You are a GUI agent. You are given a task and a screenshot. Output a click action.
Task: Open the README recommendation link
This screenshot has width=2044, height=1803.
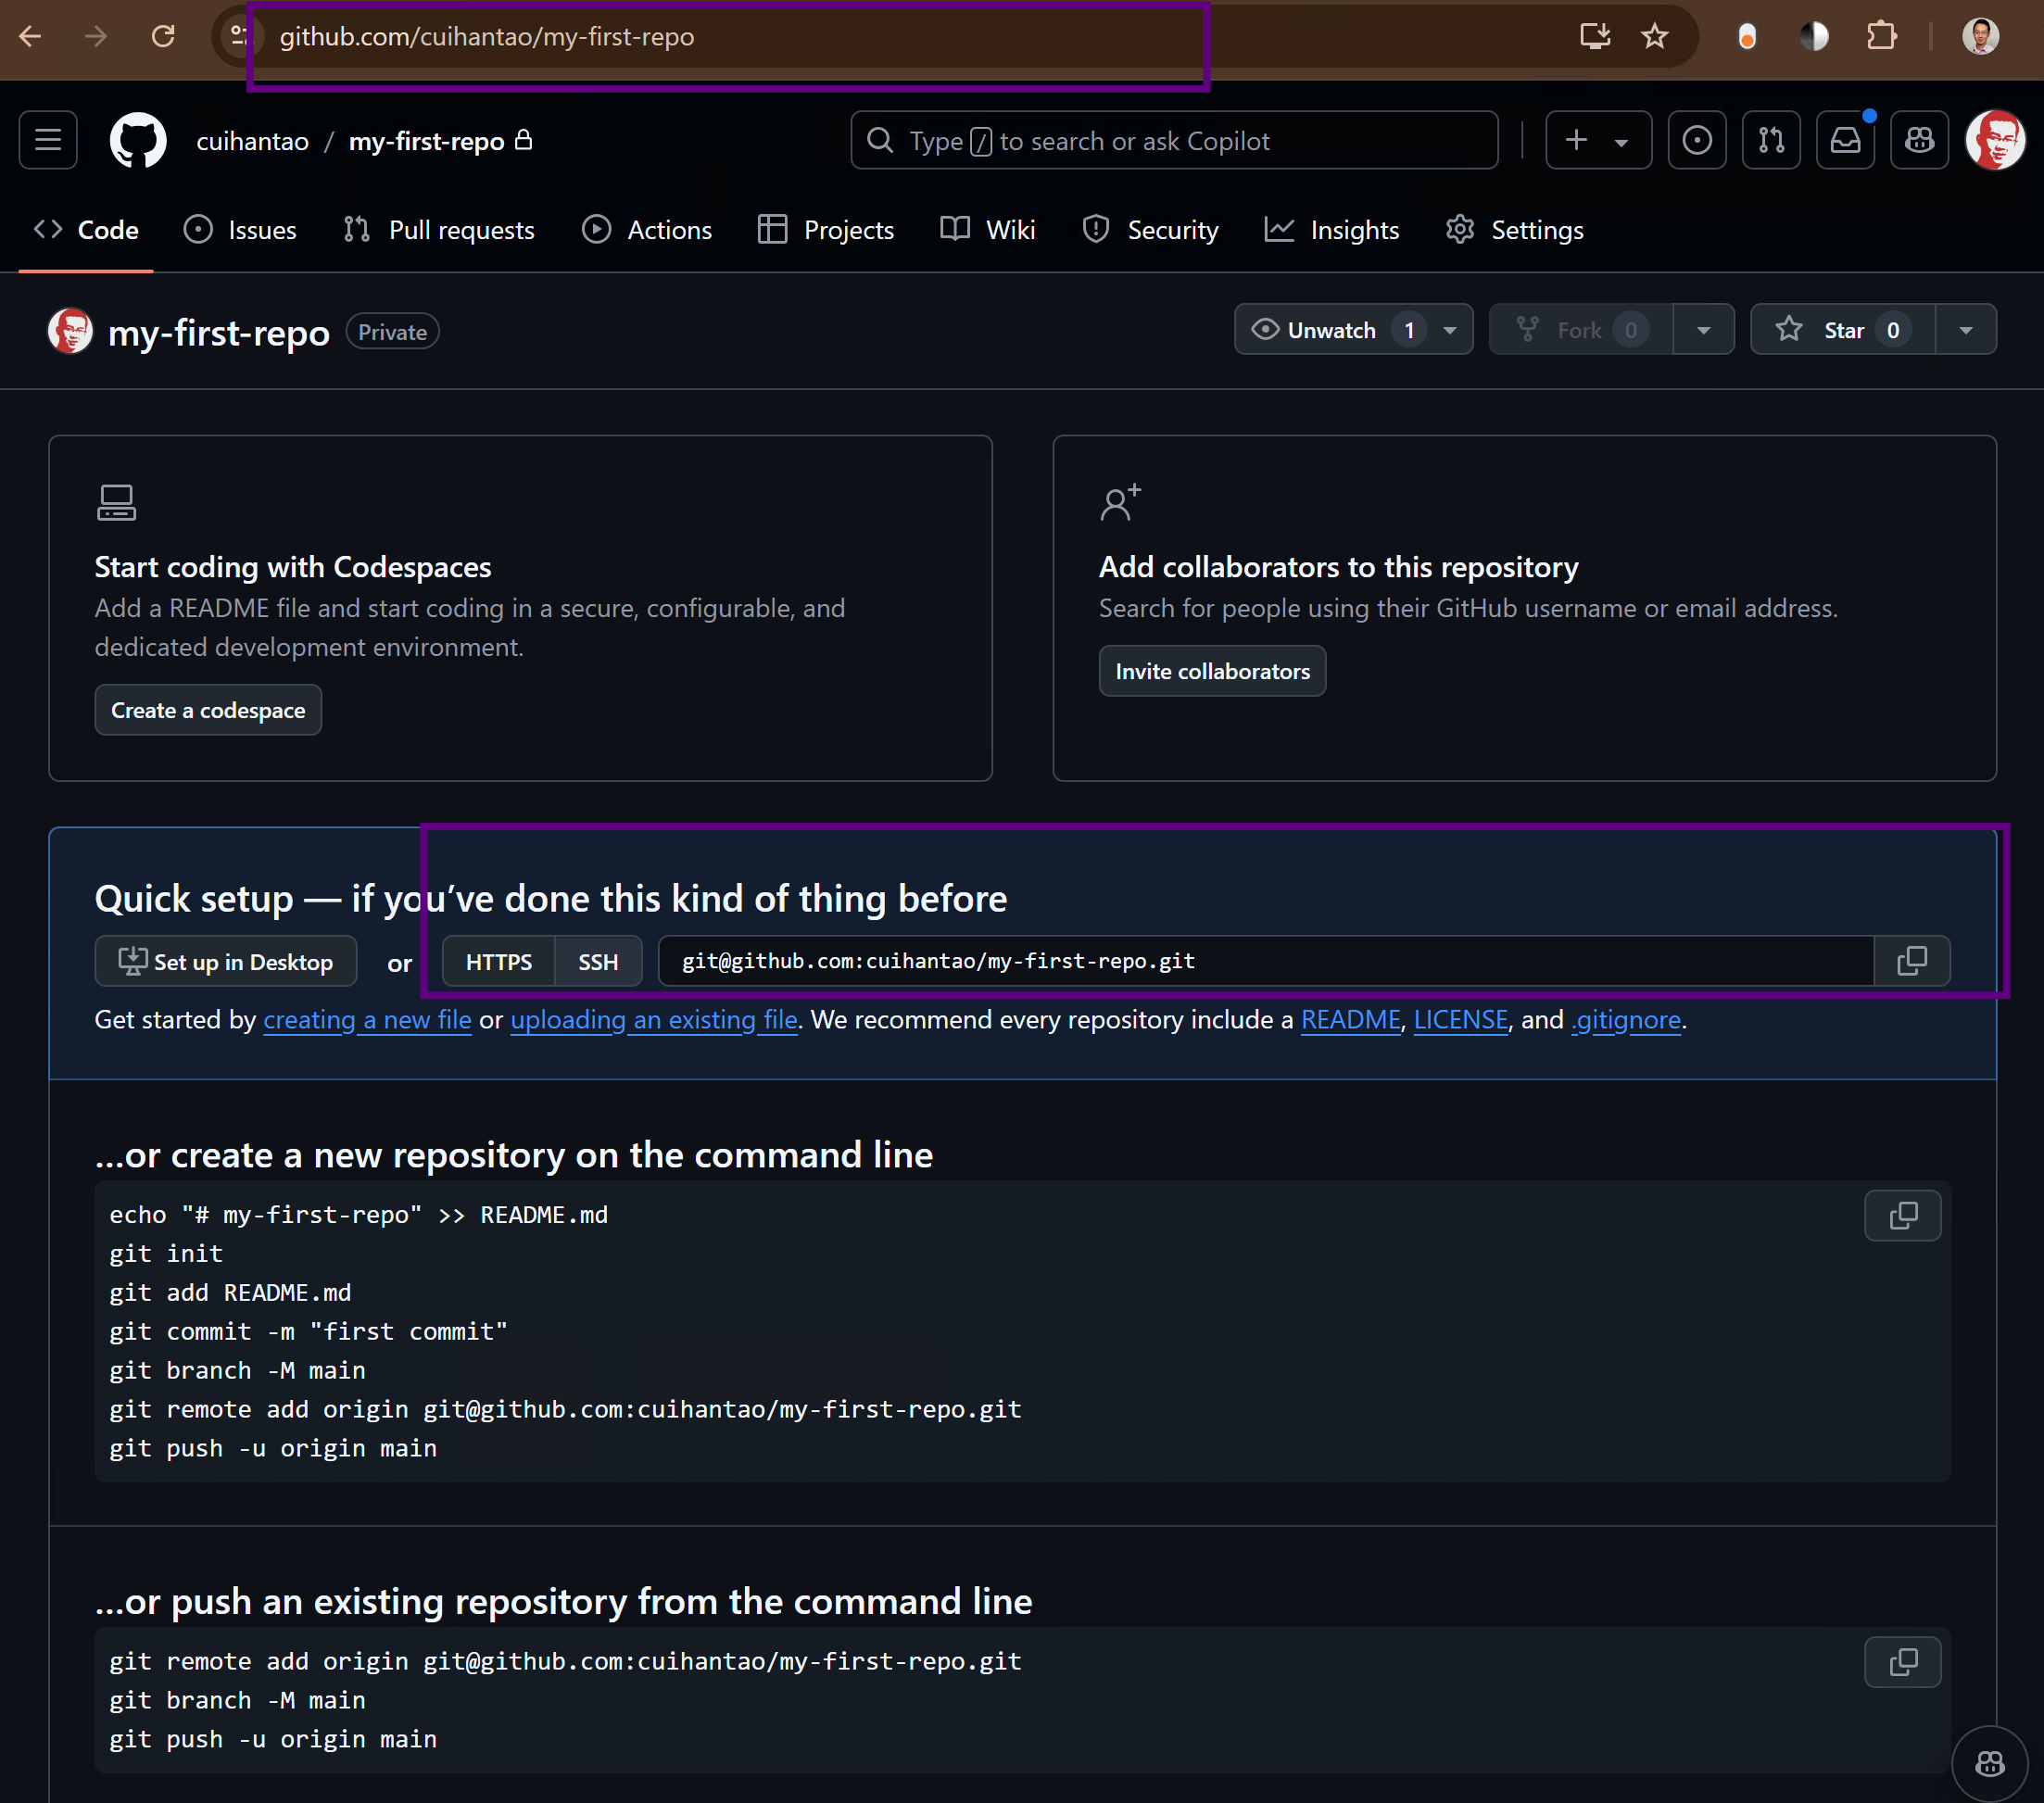point(1350,1020)
